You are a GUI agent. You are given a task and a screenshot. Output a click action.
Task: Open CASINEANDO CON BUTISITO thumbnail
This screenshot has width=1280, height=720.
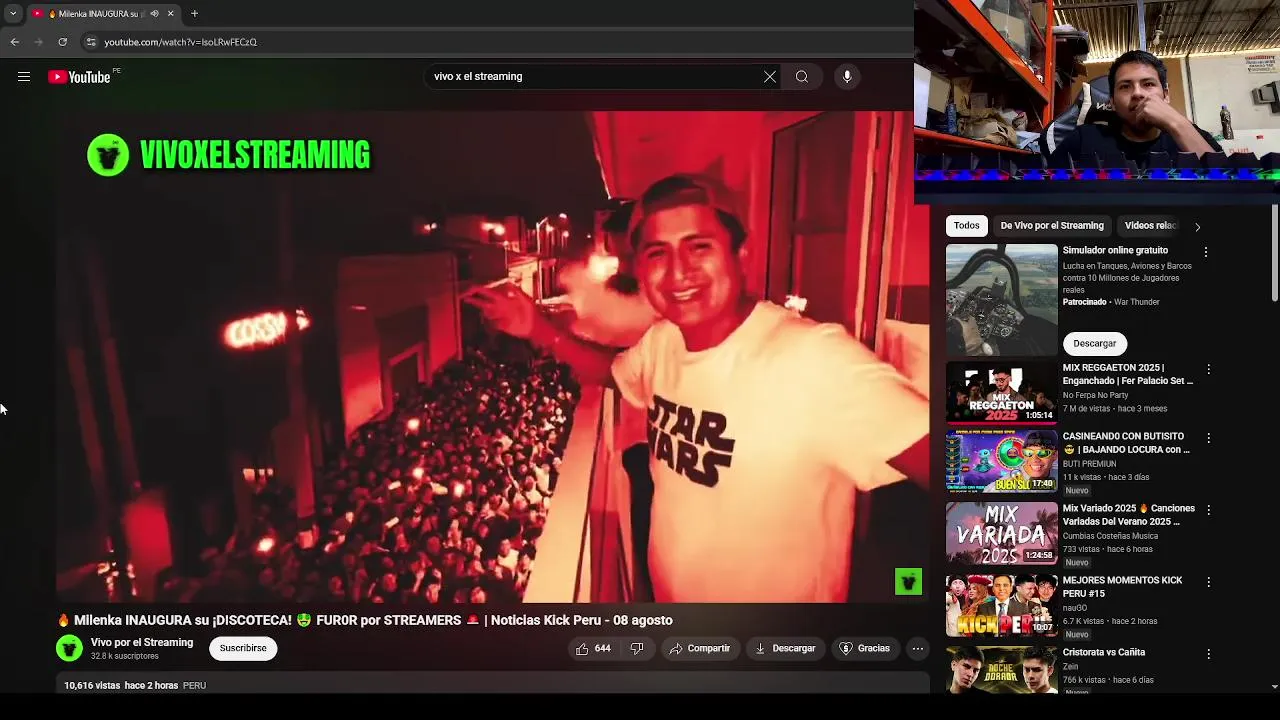pyautogui.click(x=1002, y=461)
